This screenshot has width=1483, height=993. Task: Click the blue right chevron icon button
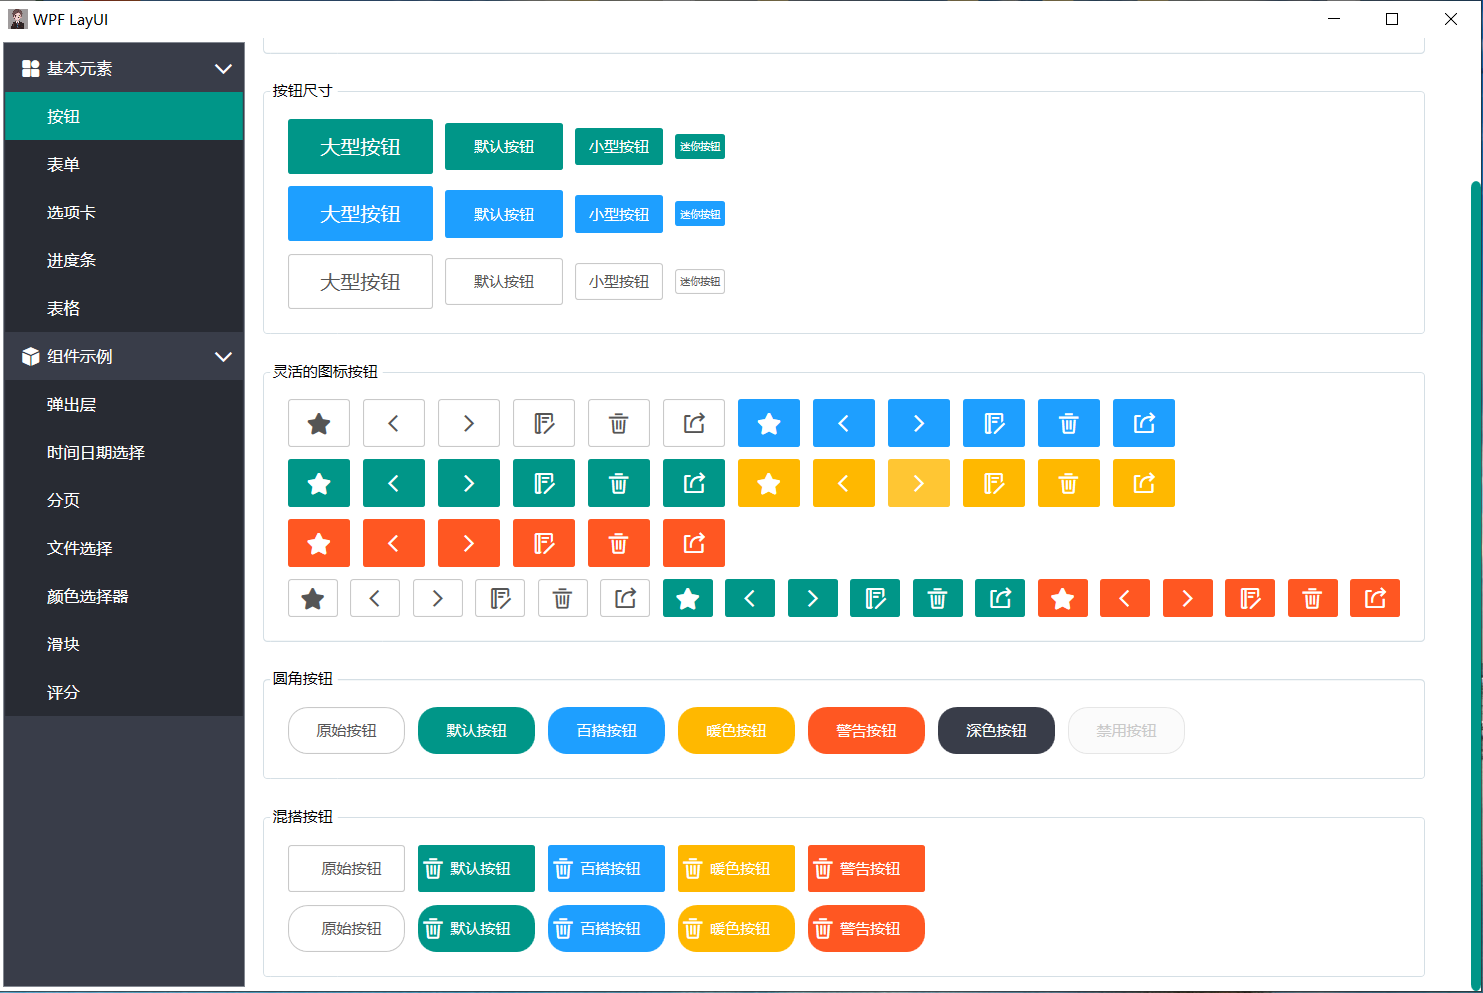(x=918, y=423)
